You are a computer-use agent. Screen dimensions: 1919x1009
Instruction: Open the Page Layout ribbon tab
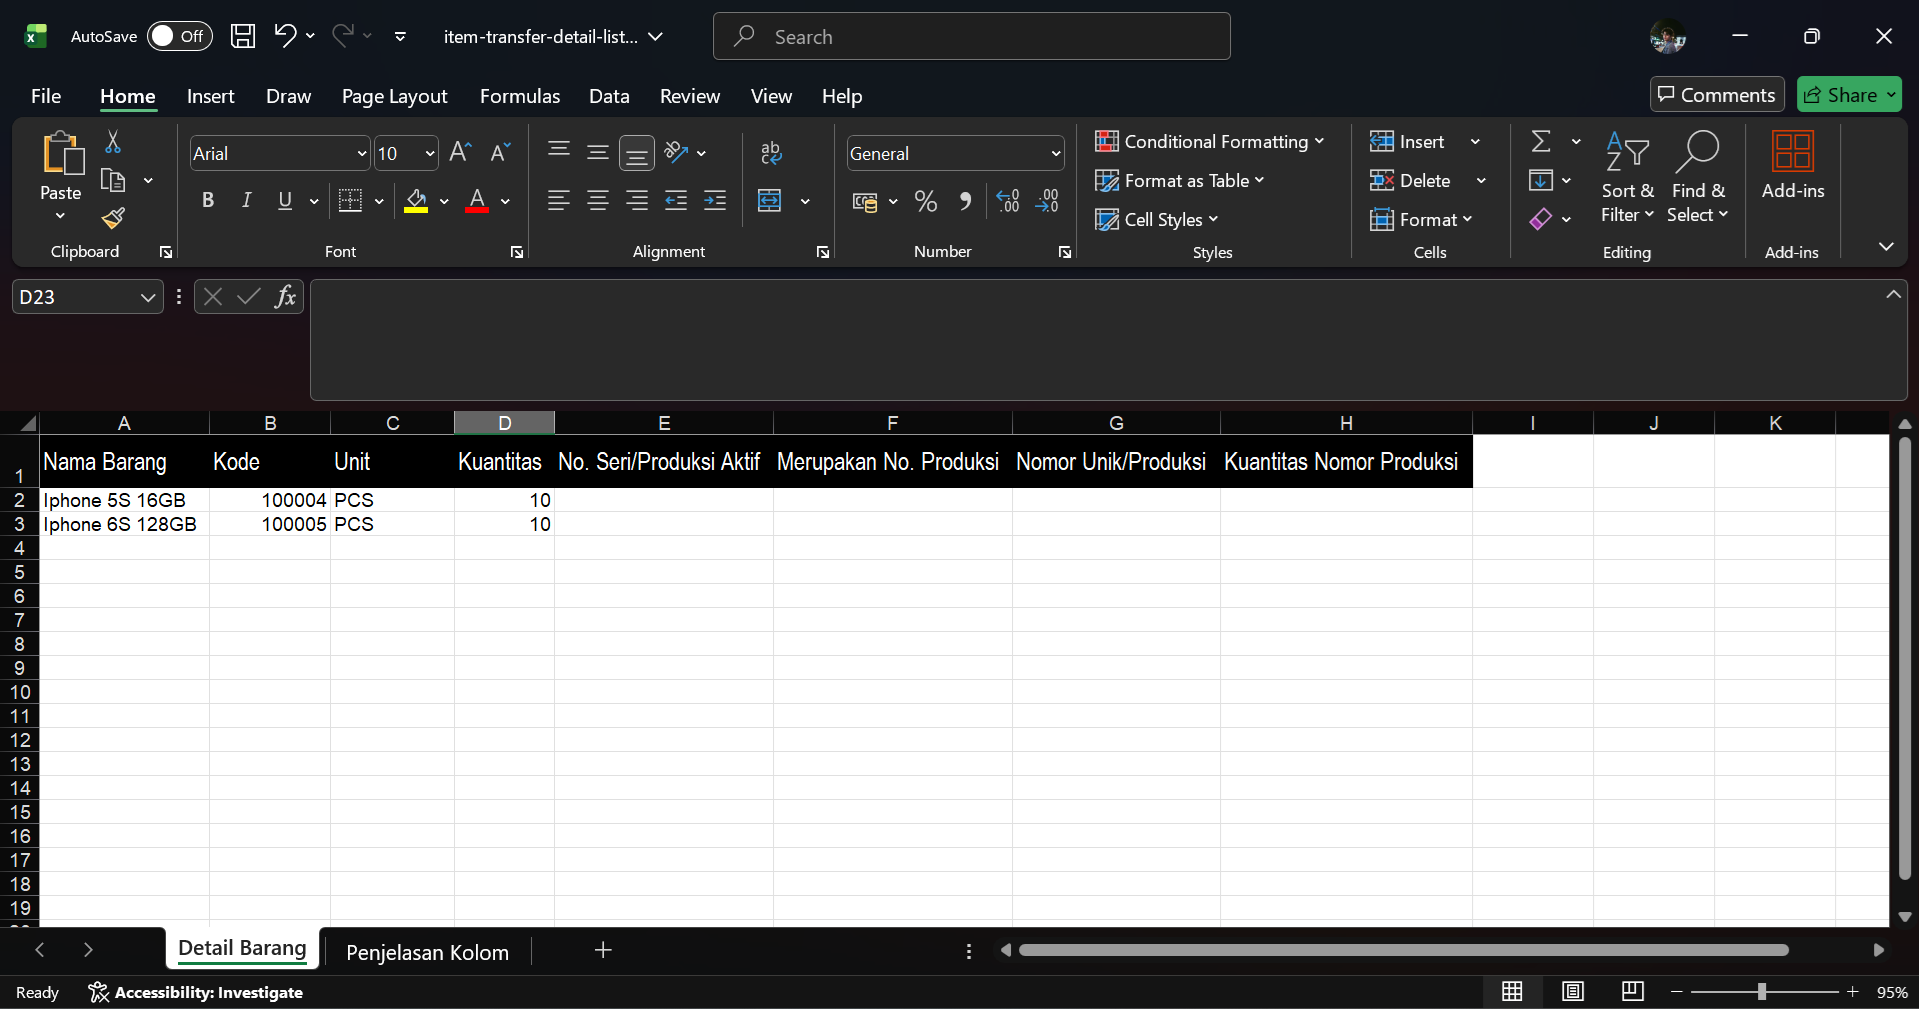(x=394, y=96)
